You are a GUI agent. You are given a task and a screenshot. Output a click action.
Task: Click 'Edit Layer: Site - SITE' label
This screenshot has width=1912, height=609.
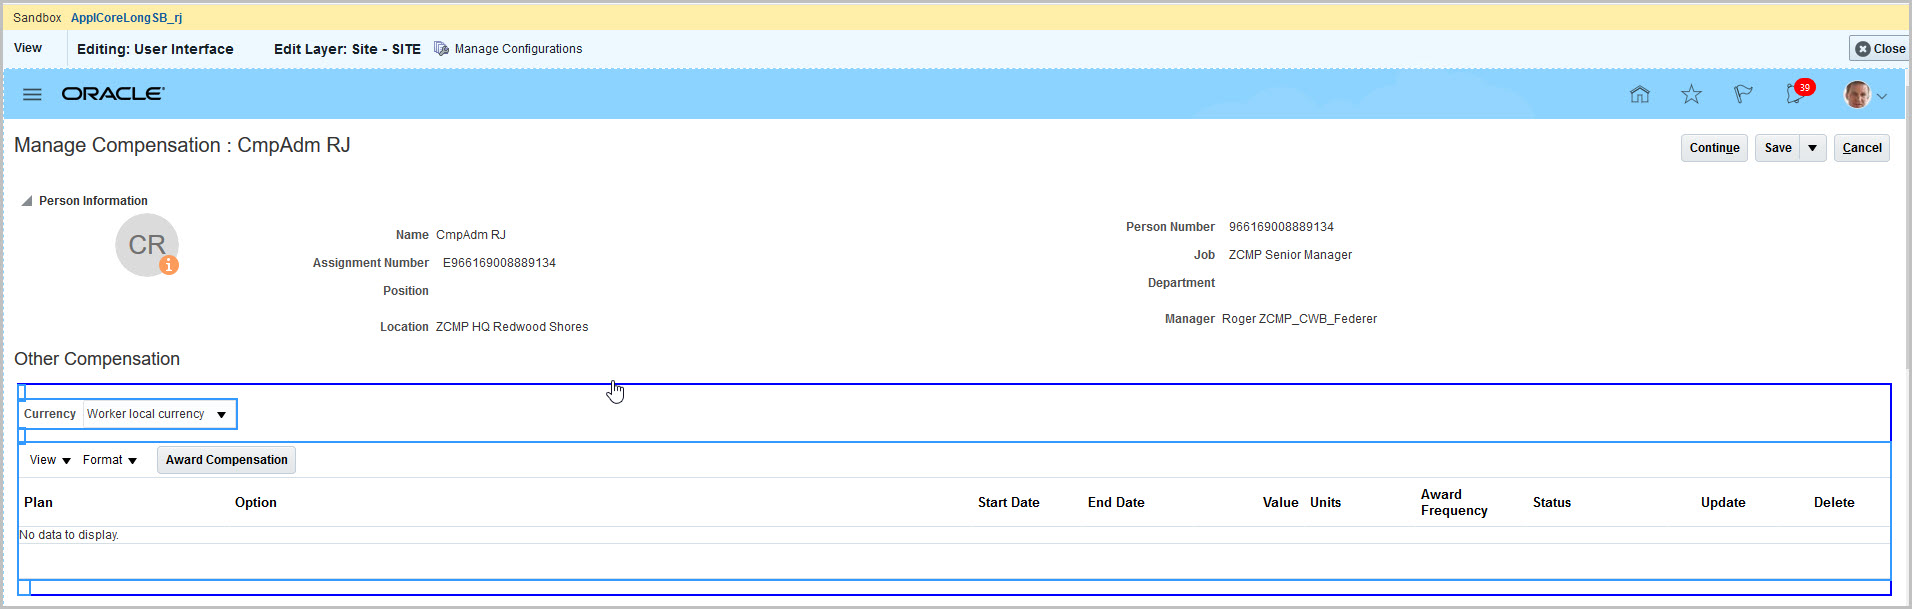347,49
